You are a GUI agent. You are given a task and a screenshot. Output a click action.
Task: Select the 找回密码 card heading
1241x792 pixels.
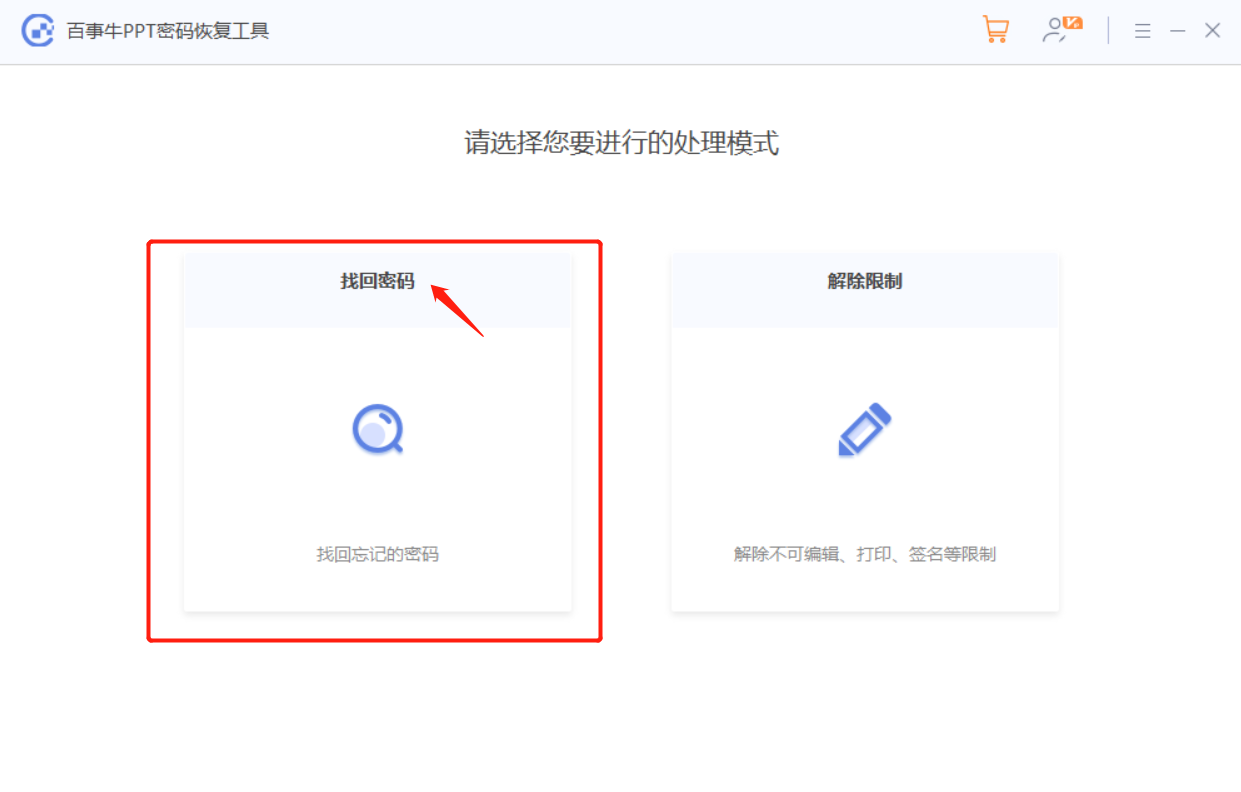[x=377, y=282]
